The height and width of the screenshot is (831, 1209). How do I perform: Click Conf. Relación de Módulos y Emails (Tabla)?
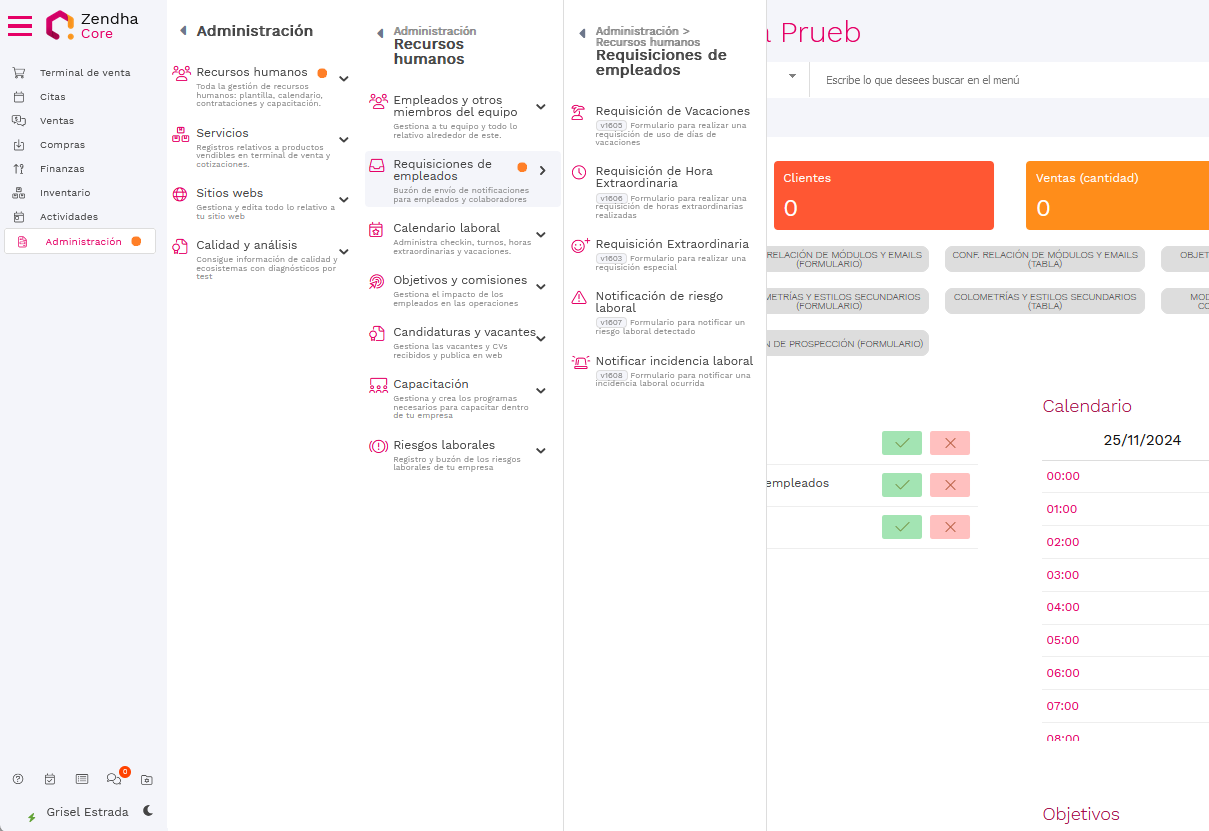(1045, 259)
